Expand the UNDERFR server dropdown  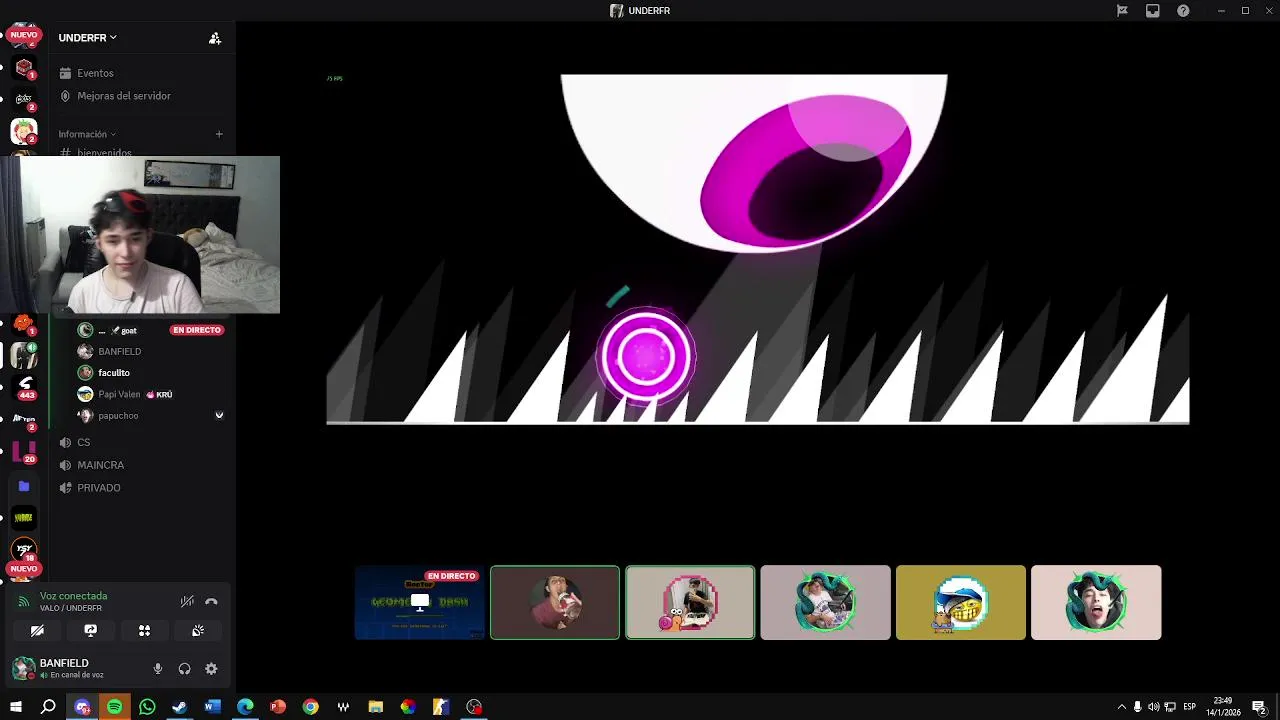coord(88,38)
